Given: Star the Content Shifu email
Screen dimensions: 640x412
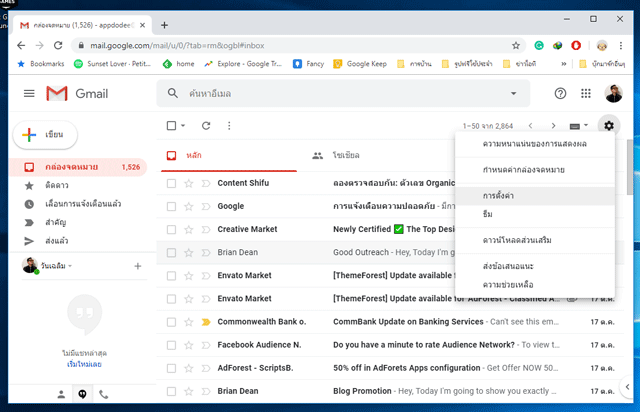Looking at the screenshot, I should (188, 183).
